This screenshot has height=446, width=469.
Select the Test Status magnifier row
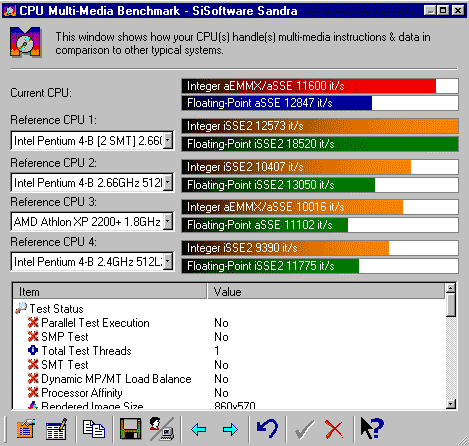[x=49, y=308]
